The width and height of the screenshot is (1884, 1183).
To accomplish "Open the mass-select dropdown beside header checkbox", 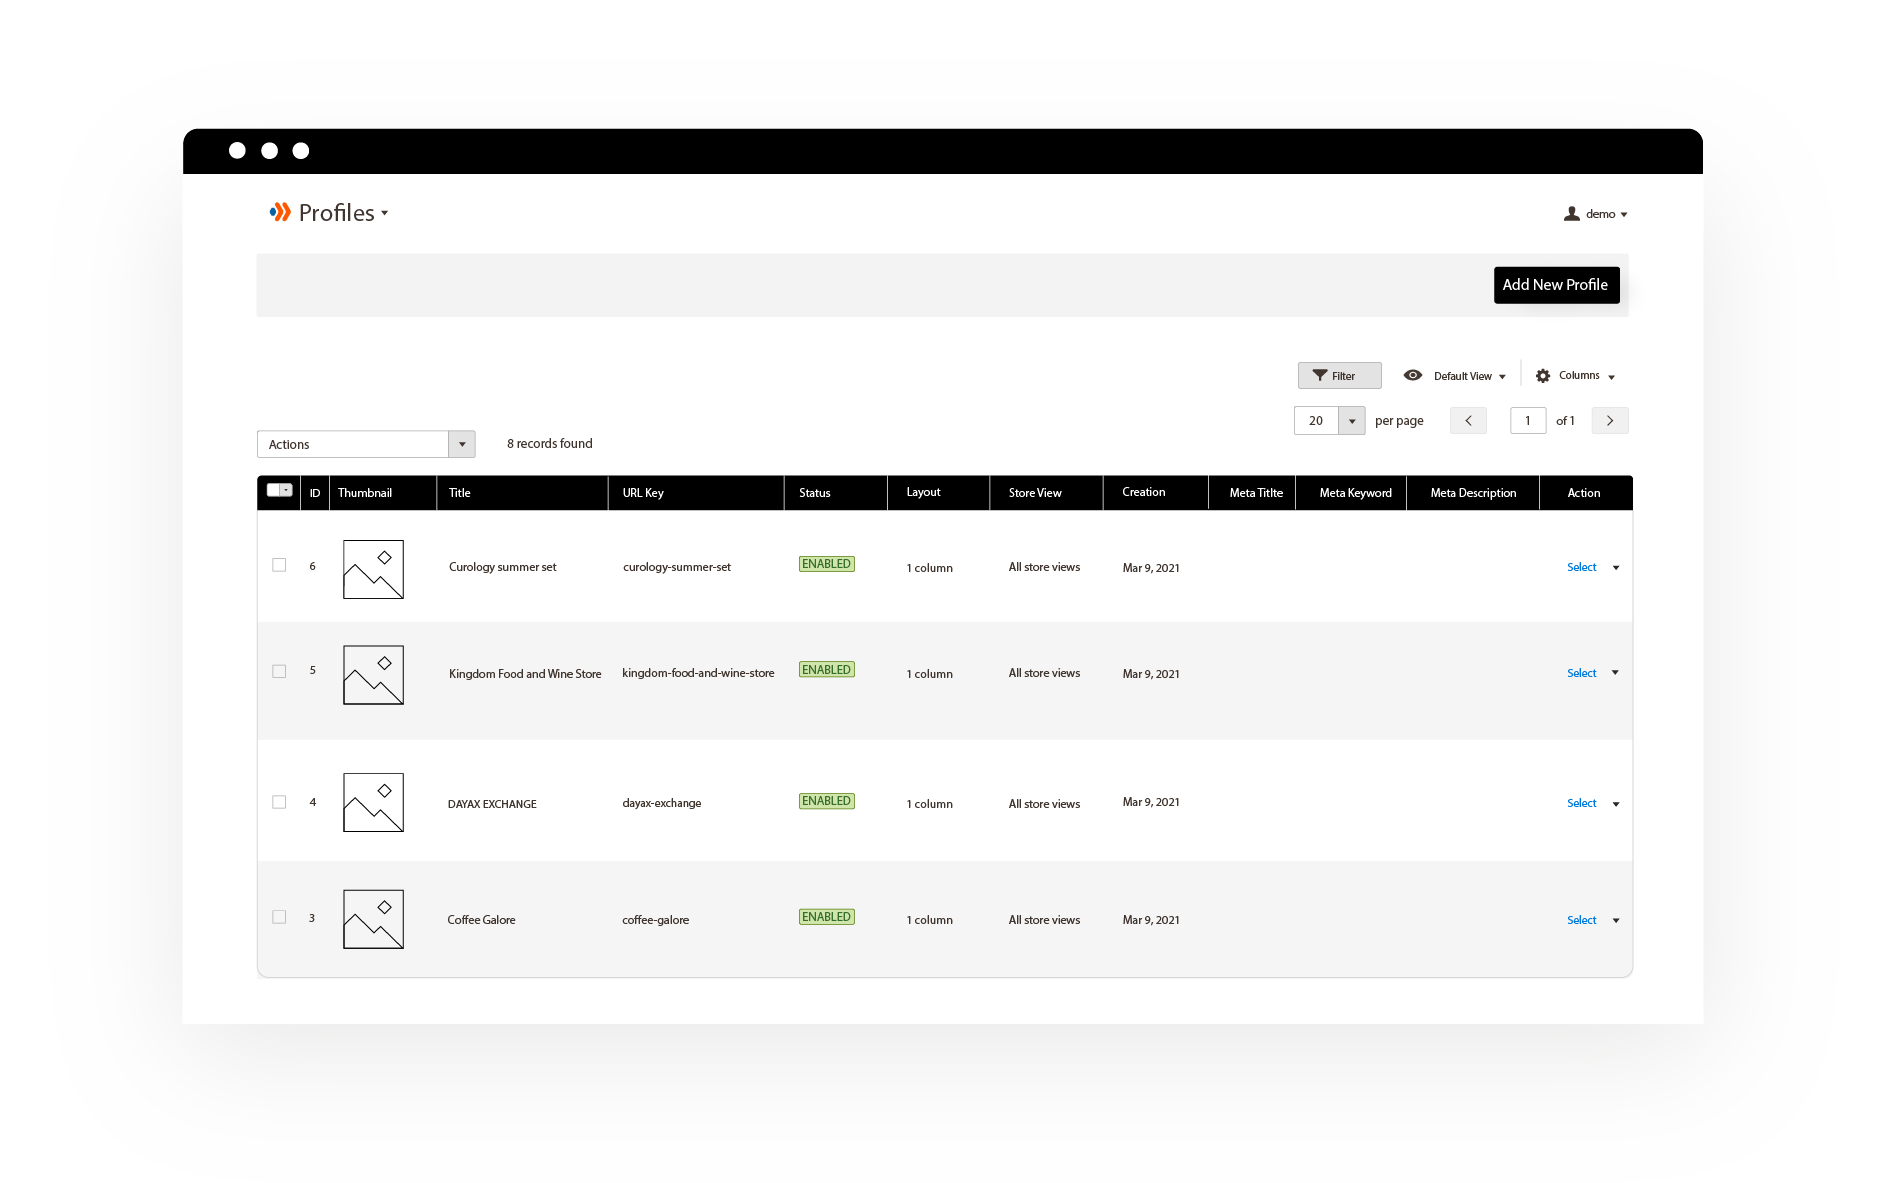I will point(289,491).
